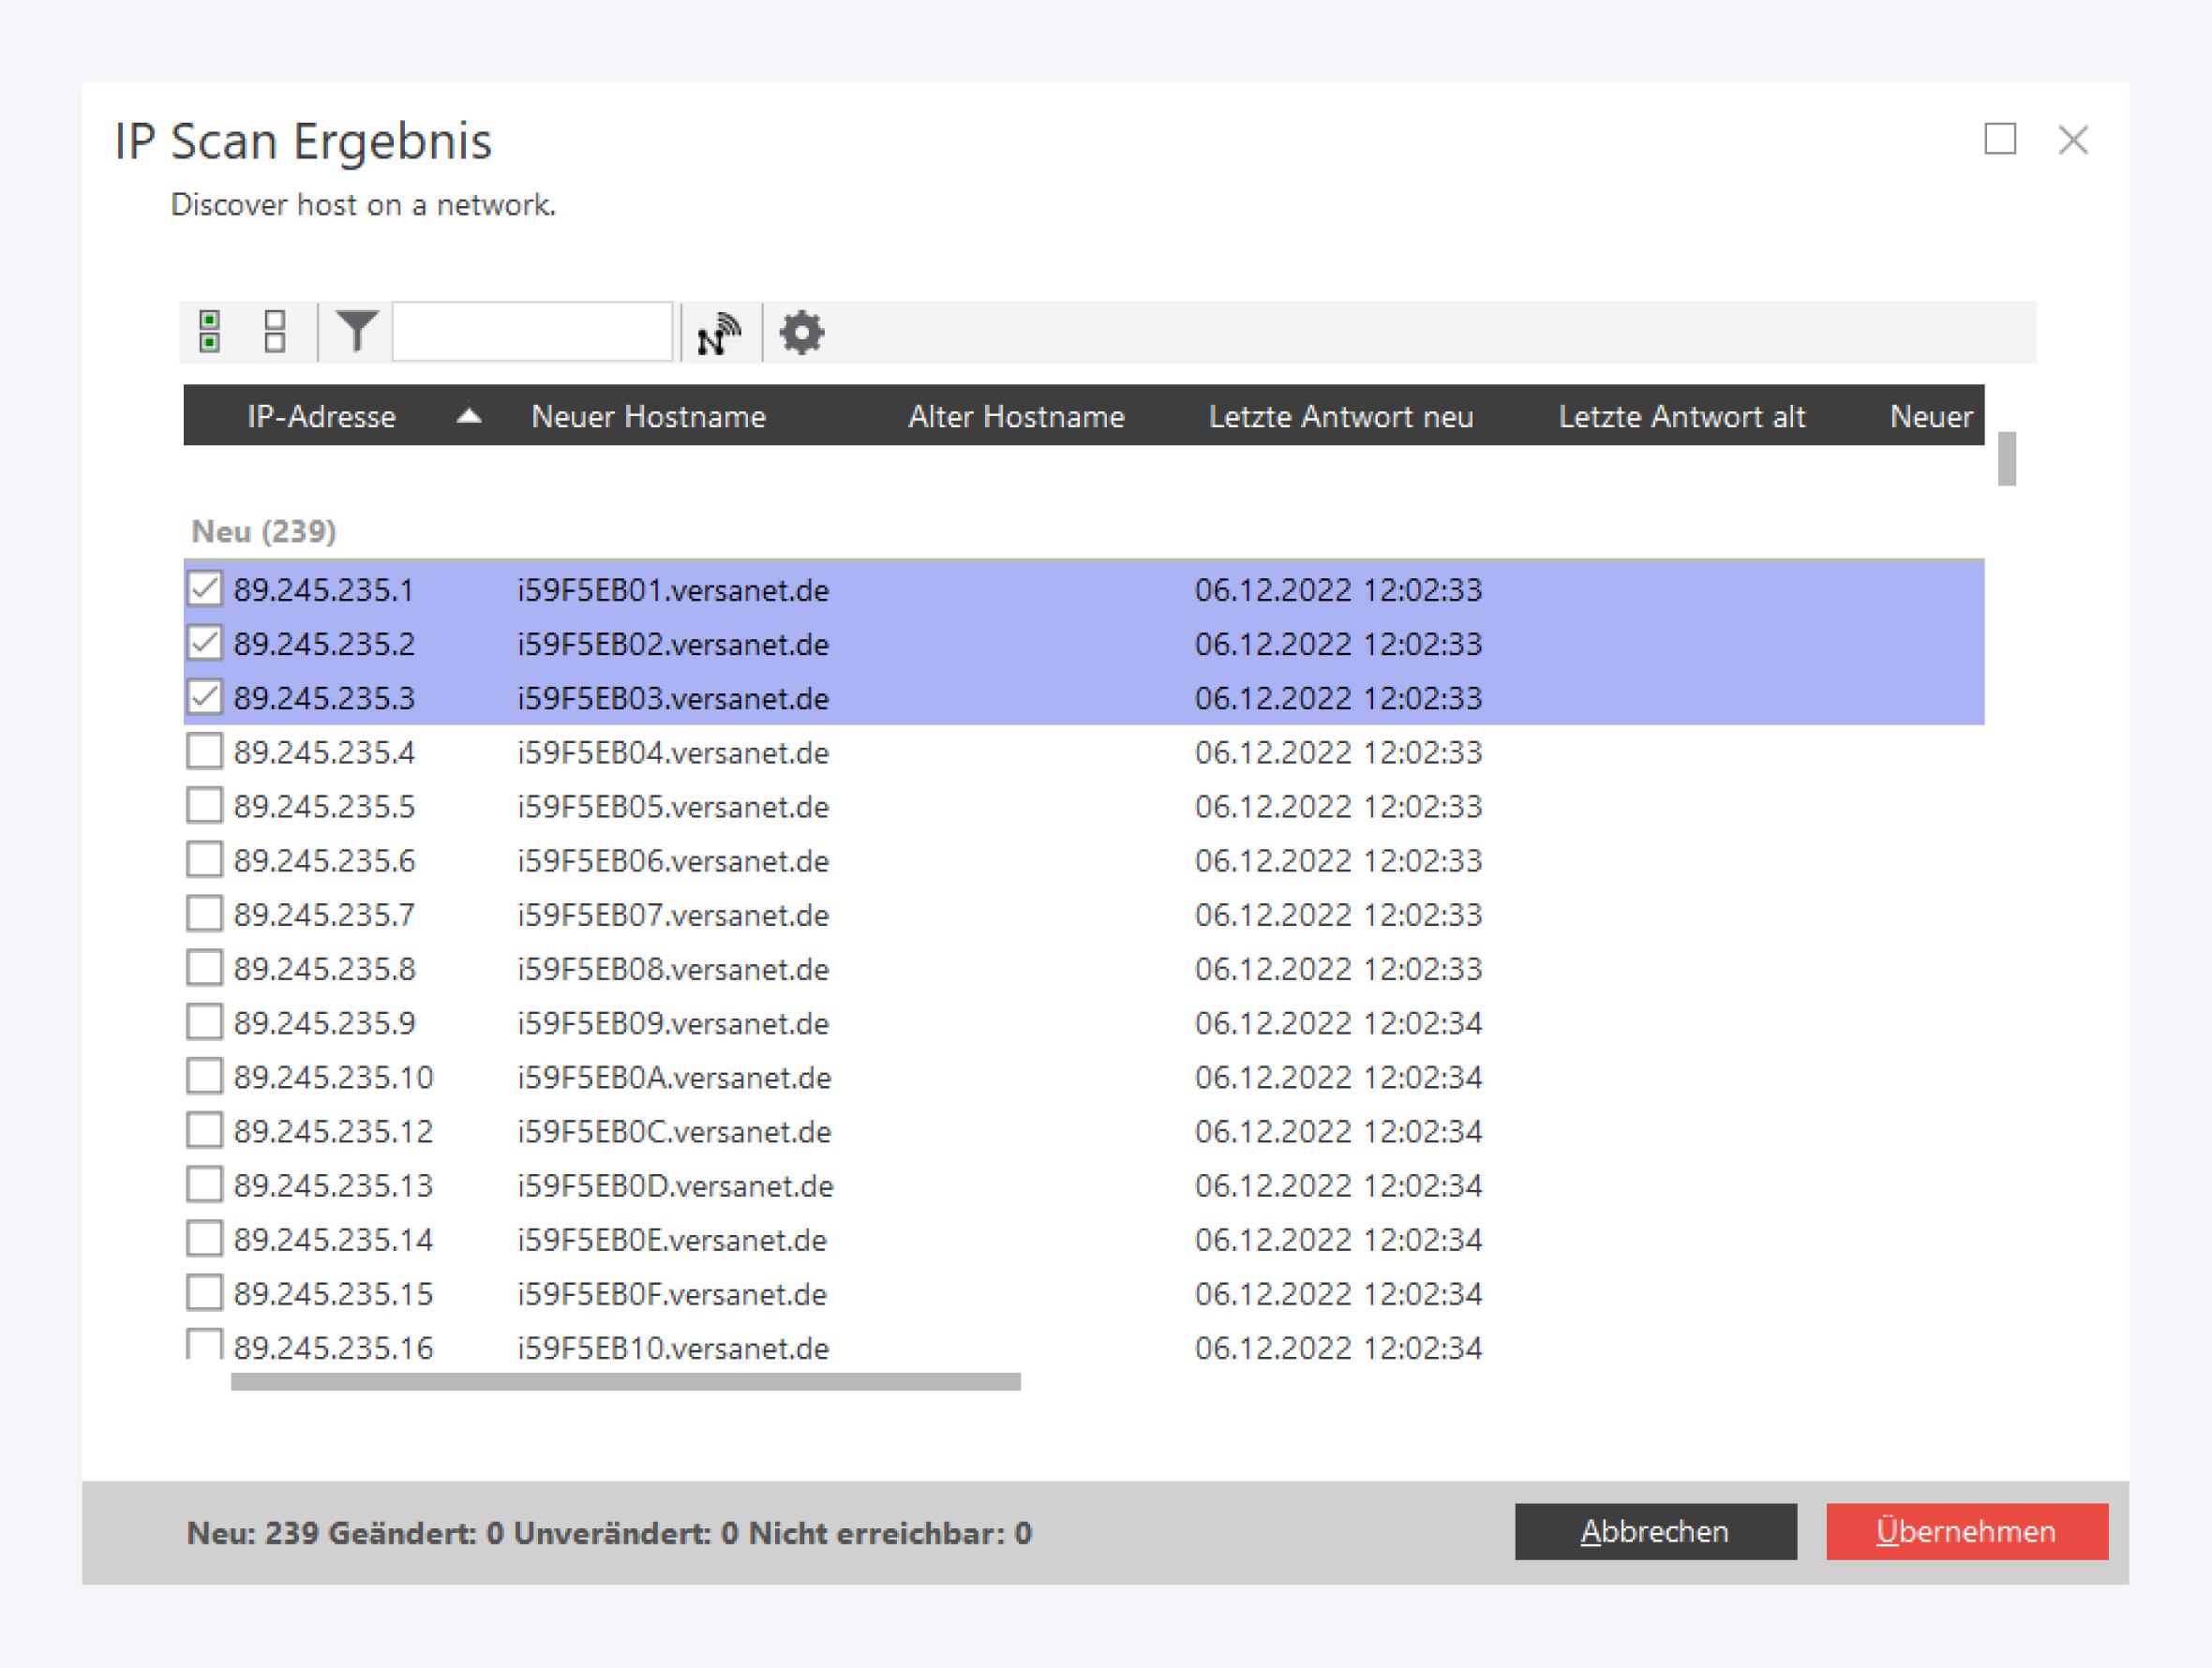This screenshot has width=2212, height=1668.
Task: Maximize the IP Scan Ergebnis window
Action: coord(1999,139)
